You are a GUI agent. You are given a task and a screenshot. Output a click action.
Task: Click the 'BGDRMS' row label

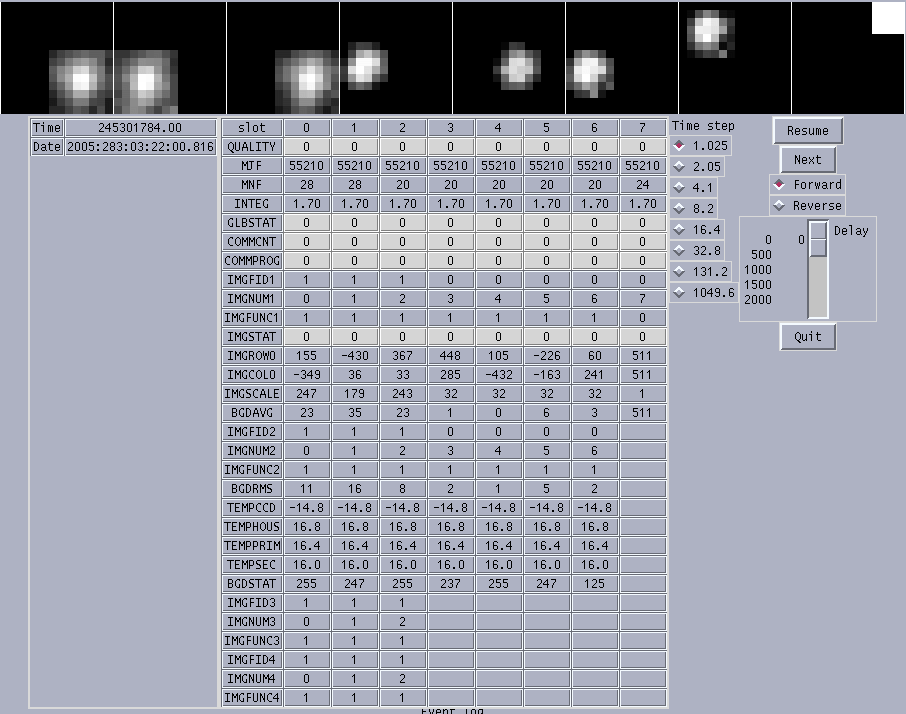[x=252, y=489]
